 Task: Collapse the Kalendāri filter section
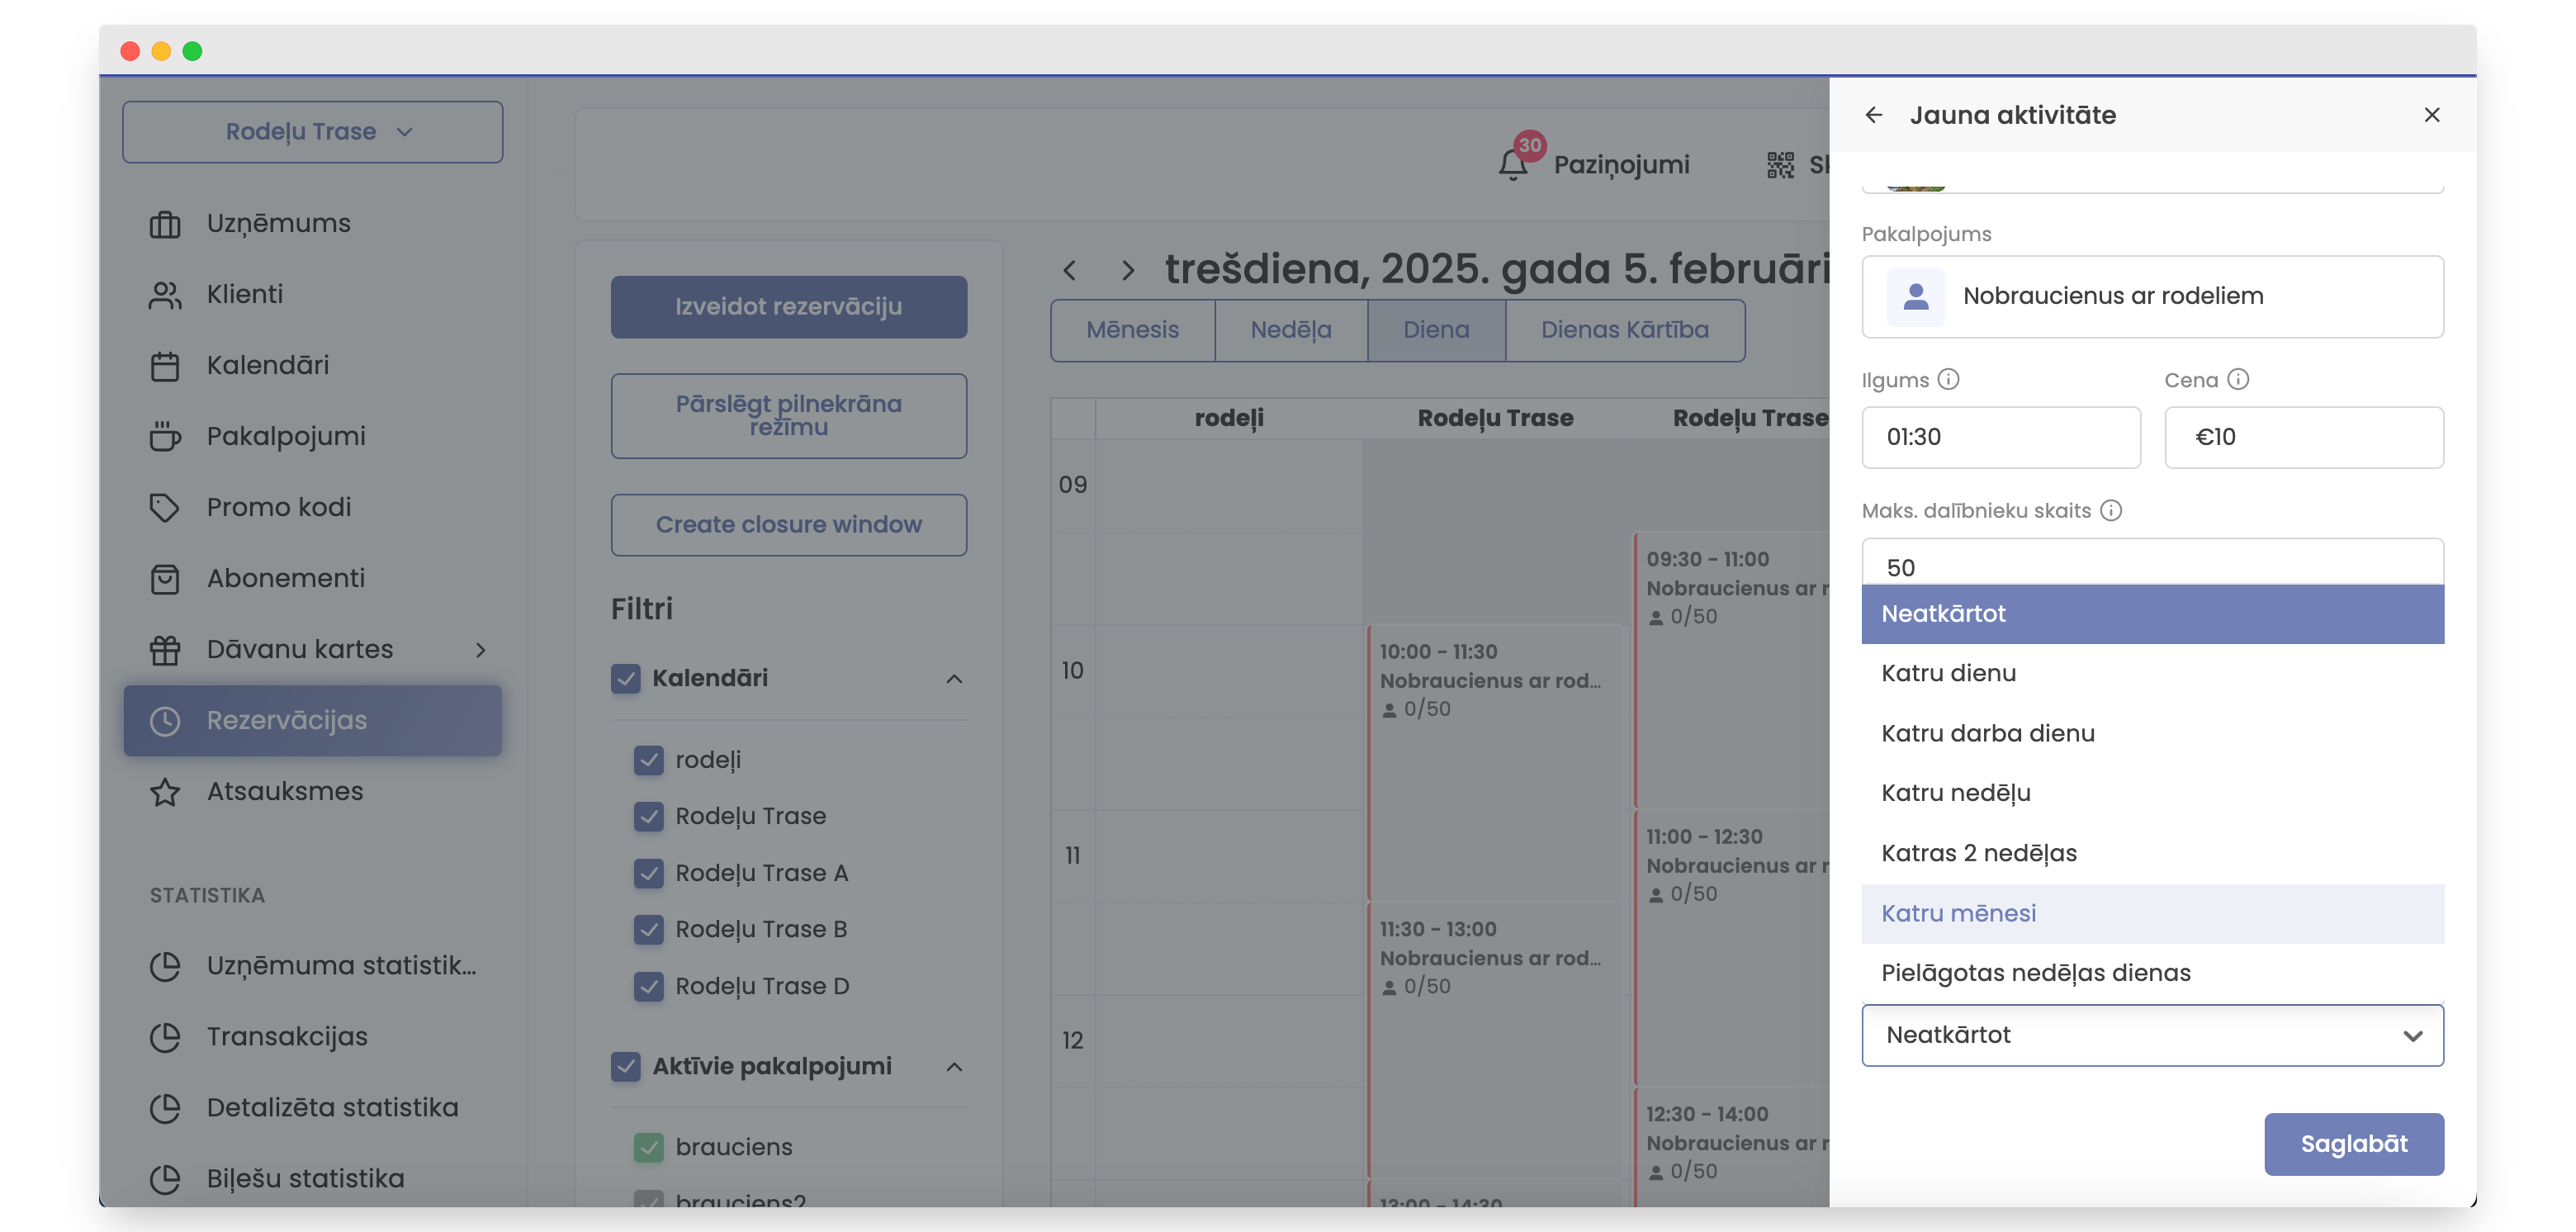[954, 679]
